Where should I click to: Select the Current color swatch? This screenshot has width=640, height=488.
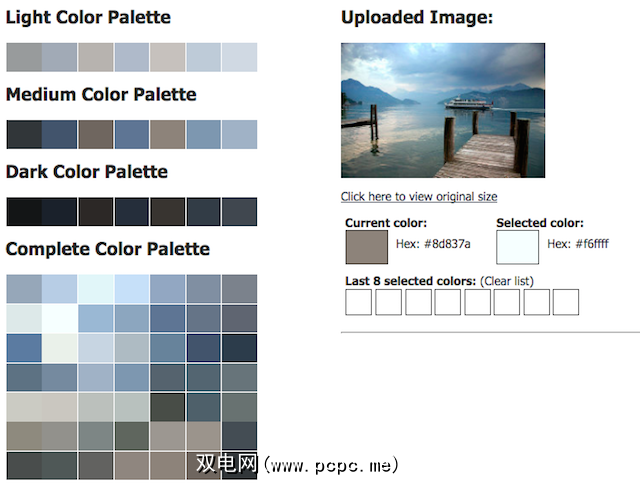click(366, 247)
